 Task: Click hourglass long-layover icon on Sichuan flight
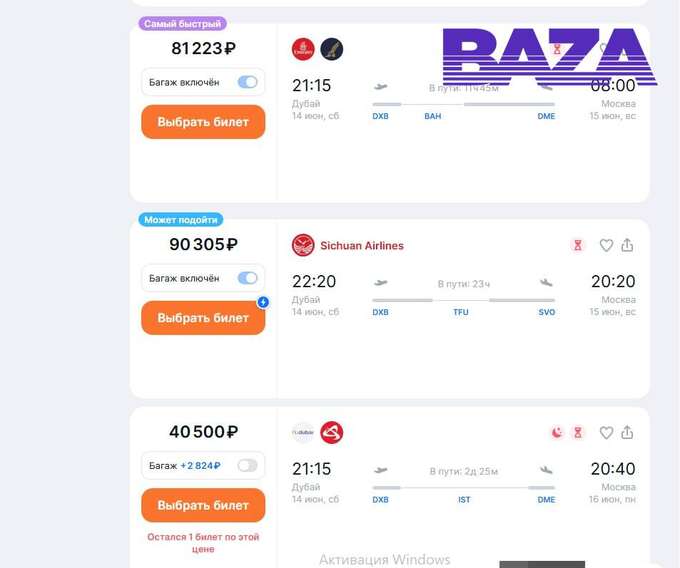click(x=578, y=245)
